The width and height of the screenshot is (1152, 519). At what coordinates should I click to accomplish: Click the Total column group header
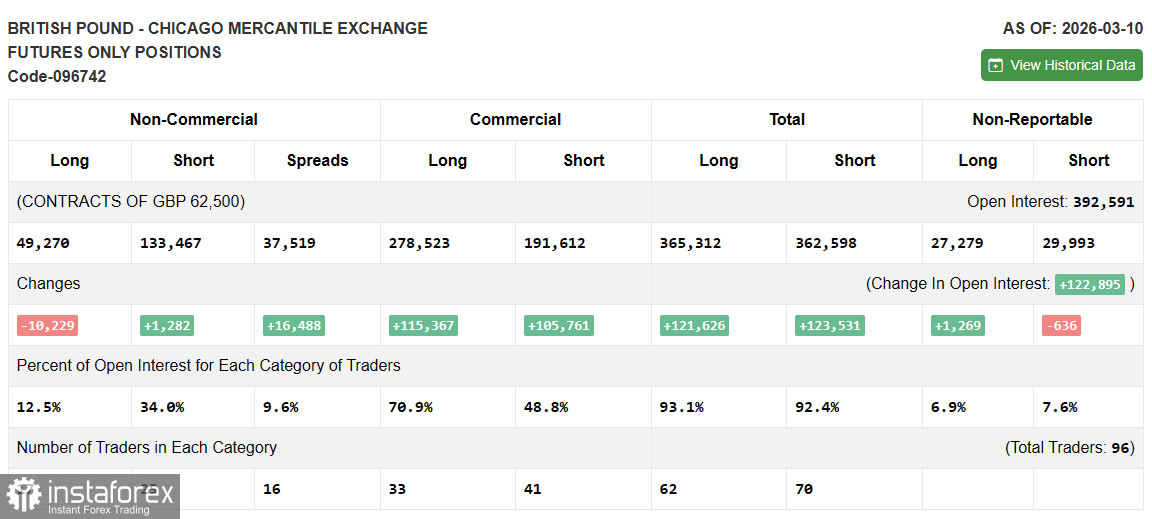point(786,119)
